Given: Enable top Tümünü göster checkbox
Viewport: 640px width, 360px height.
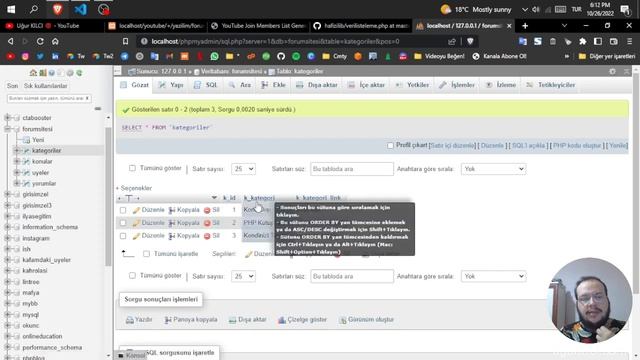Looking at the screenshot, I should (132, 168).
